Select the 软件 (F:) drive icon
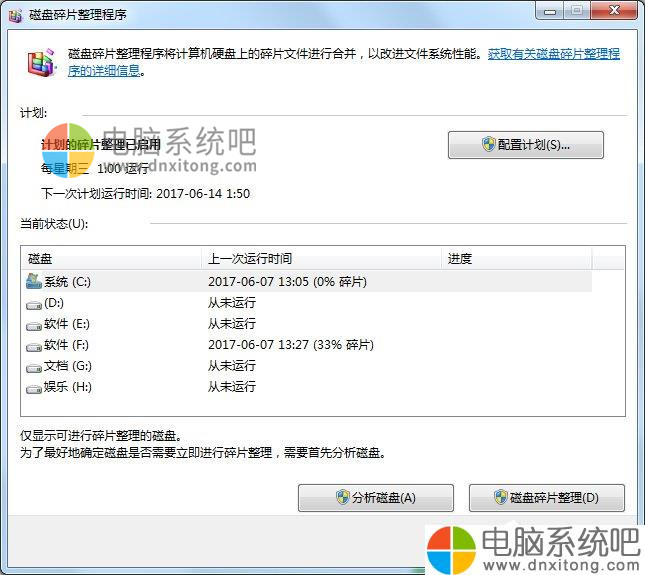Image resolution: width=645 pixels, height=575 pixels. click(34, 345)
